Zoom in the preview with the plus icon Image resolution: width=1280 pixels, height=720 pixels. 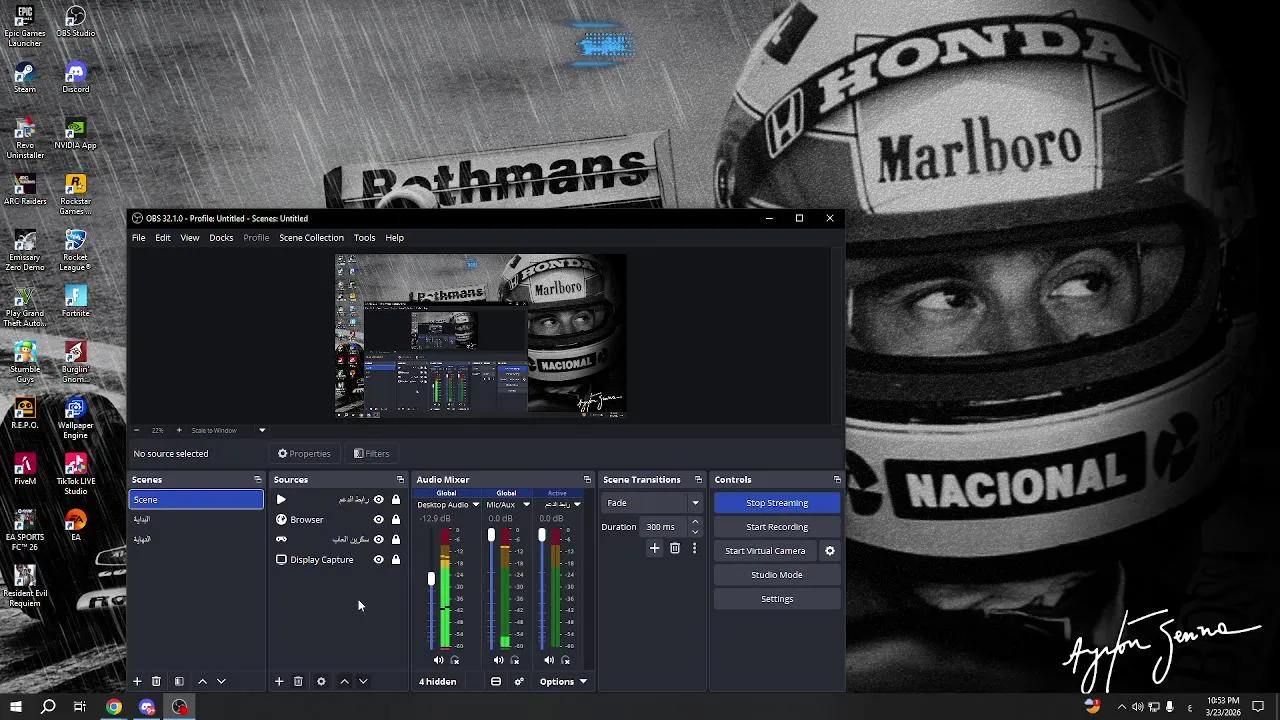(x=178, y=430)
